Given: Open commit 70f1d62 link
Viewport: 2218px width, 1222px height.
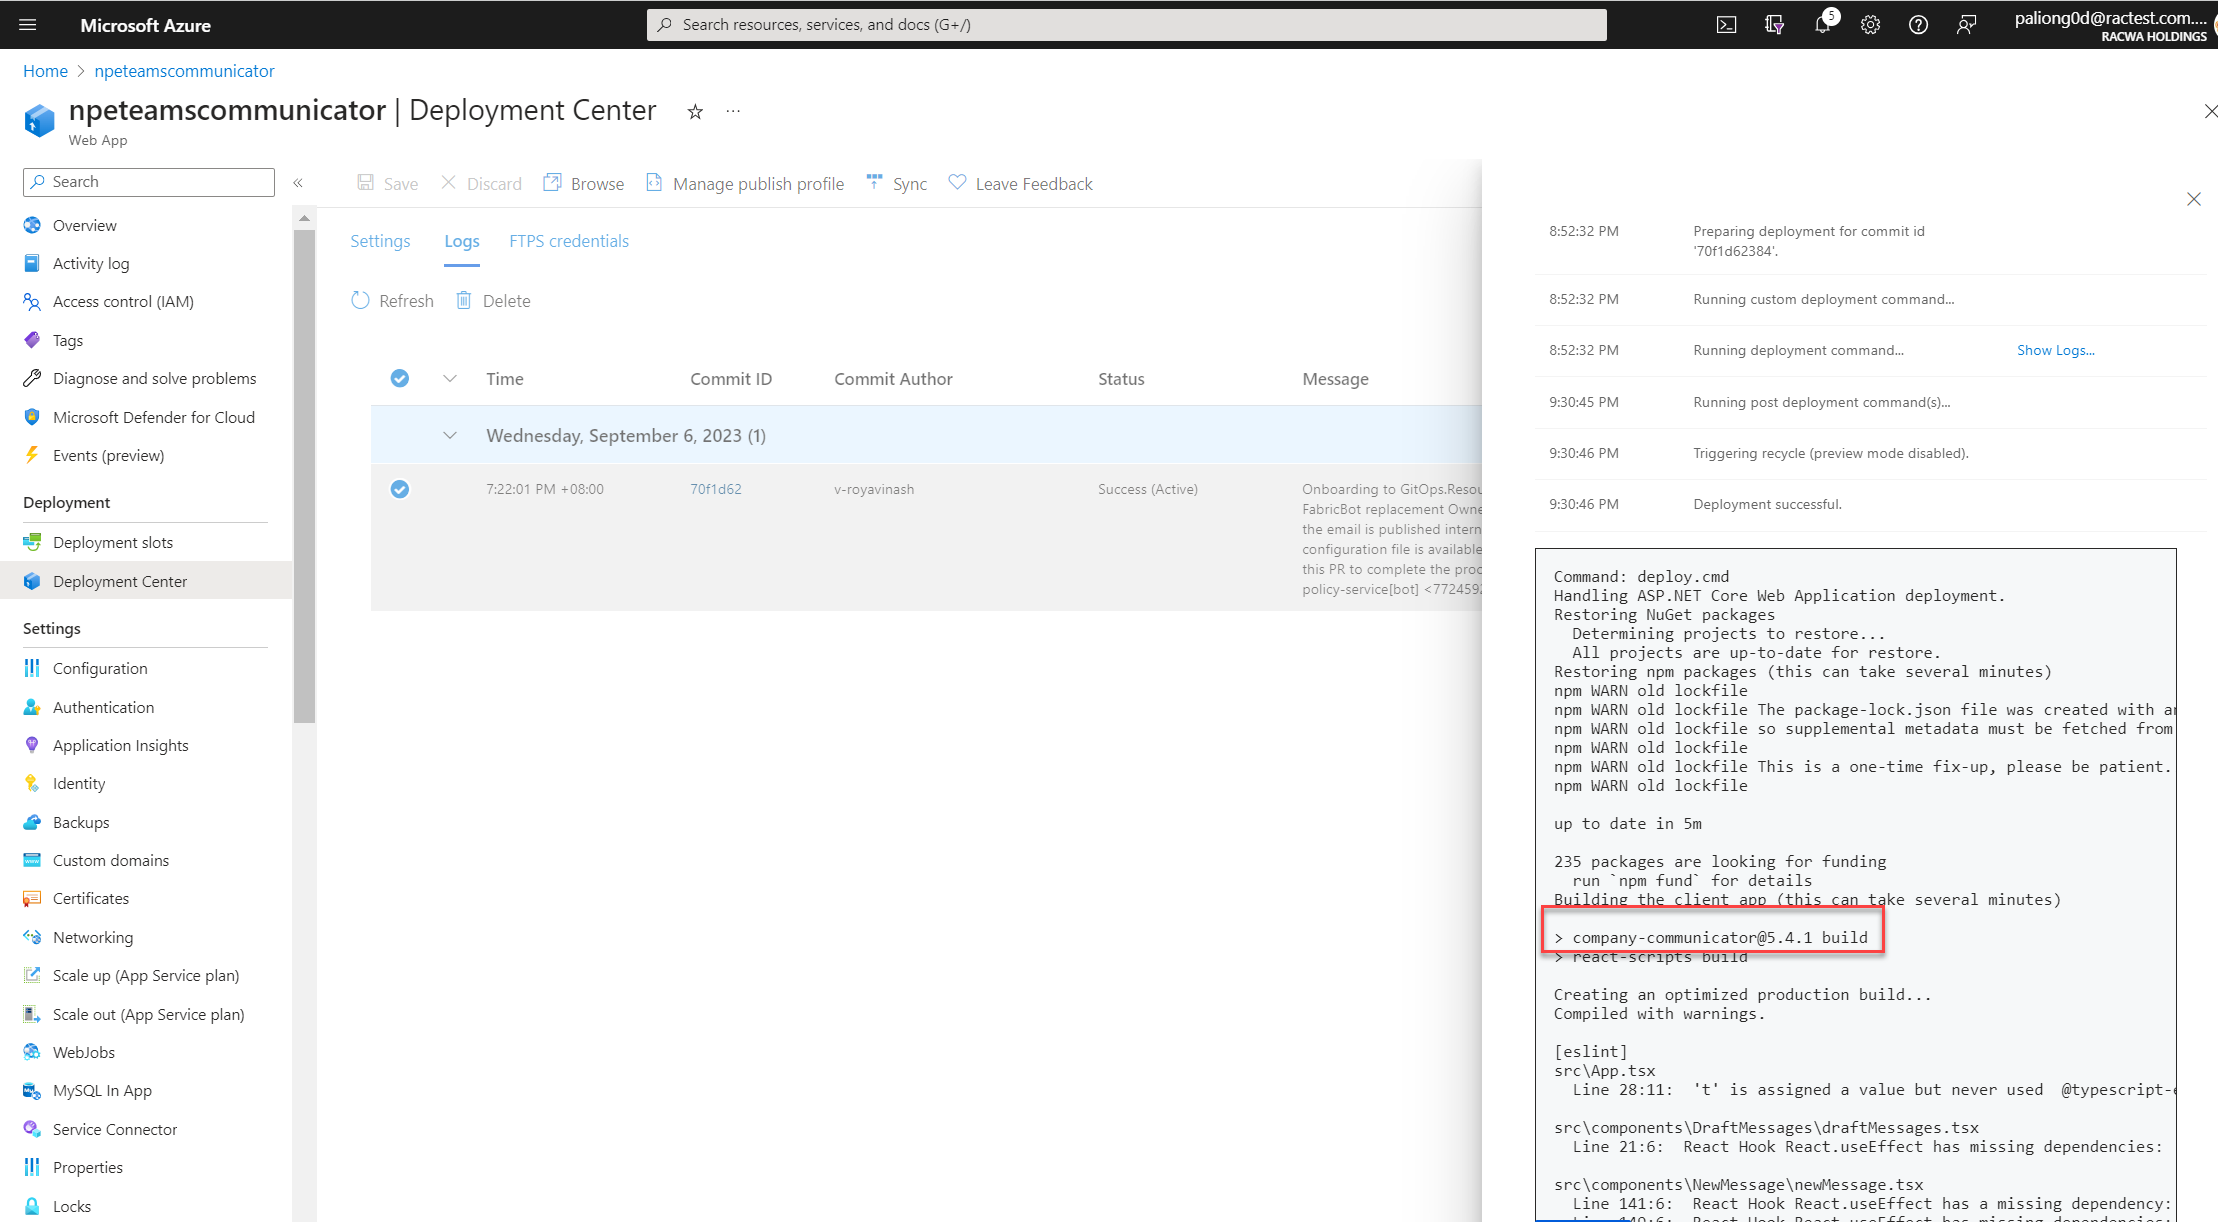Looking at the screenshot, I should pos(716,489).
